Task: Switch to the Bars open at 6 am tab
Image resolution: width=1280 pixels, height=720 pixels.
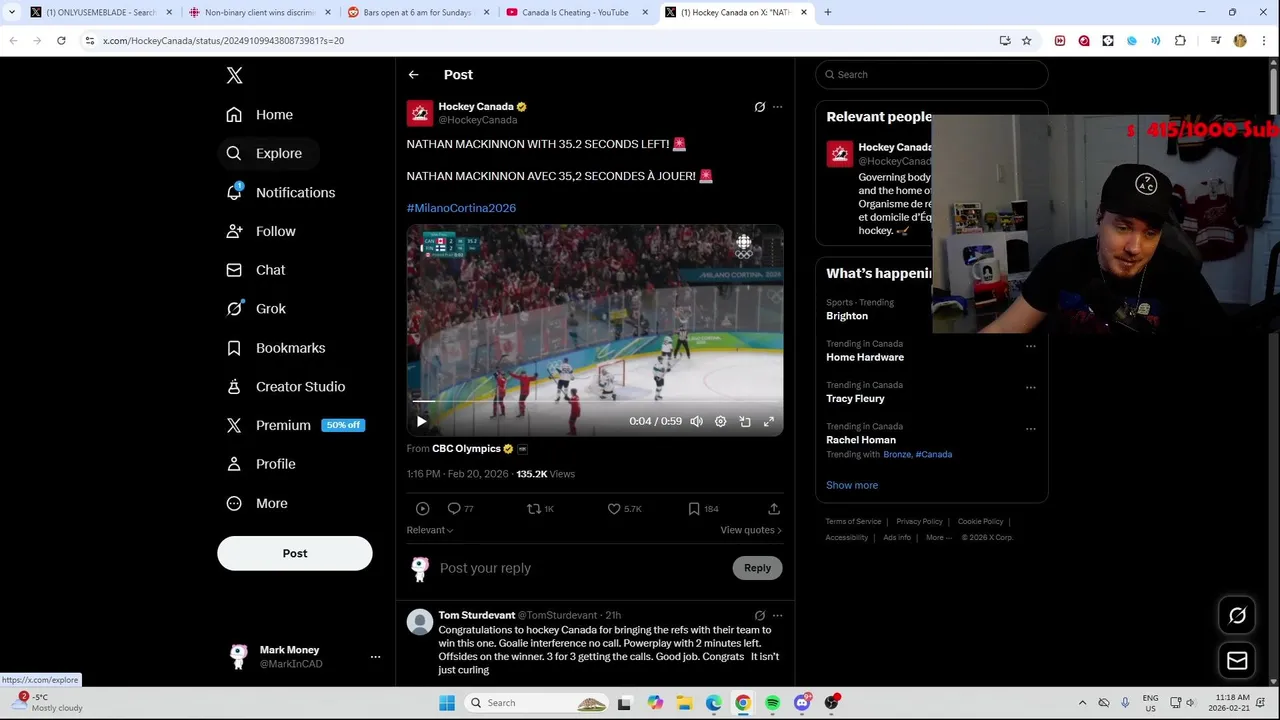Action: 419,12
